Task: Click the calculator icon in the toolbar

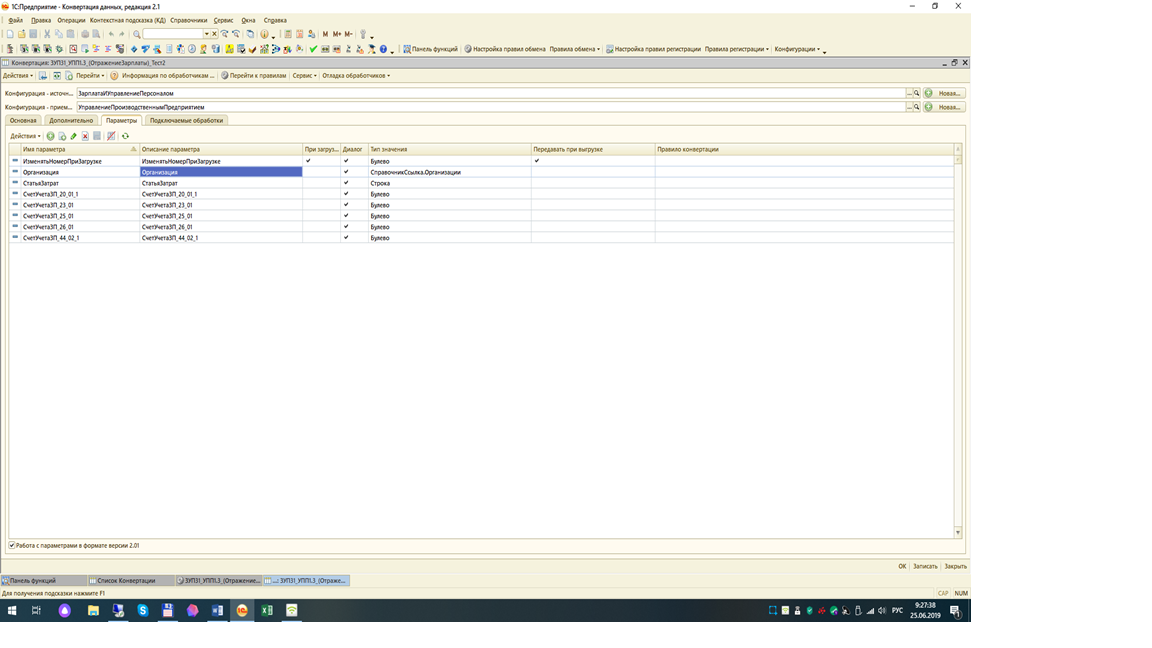Action: click(288, 34)
